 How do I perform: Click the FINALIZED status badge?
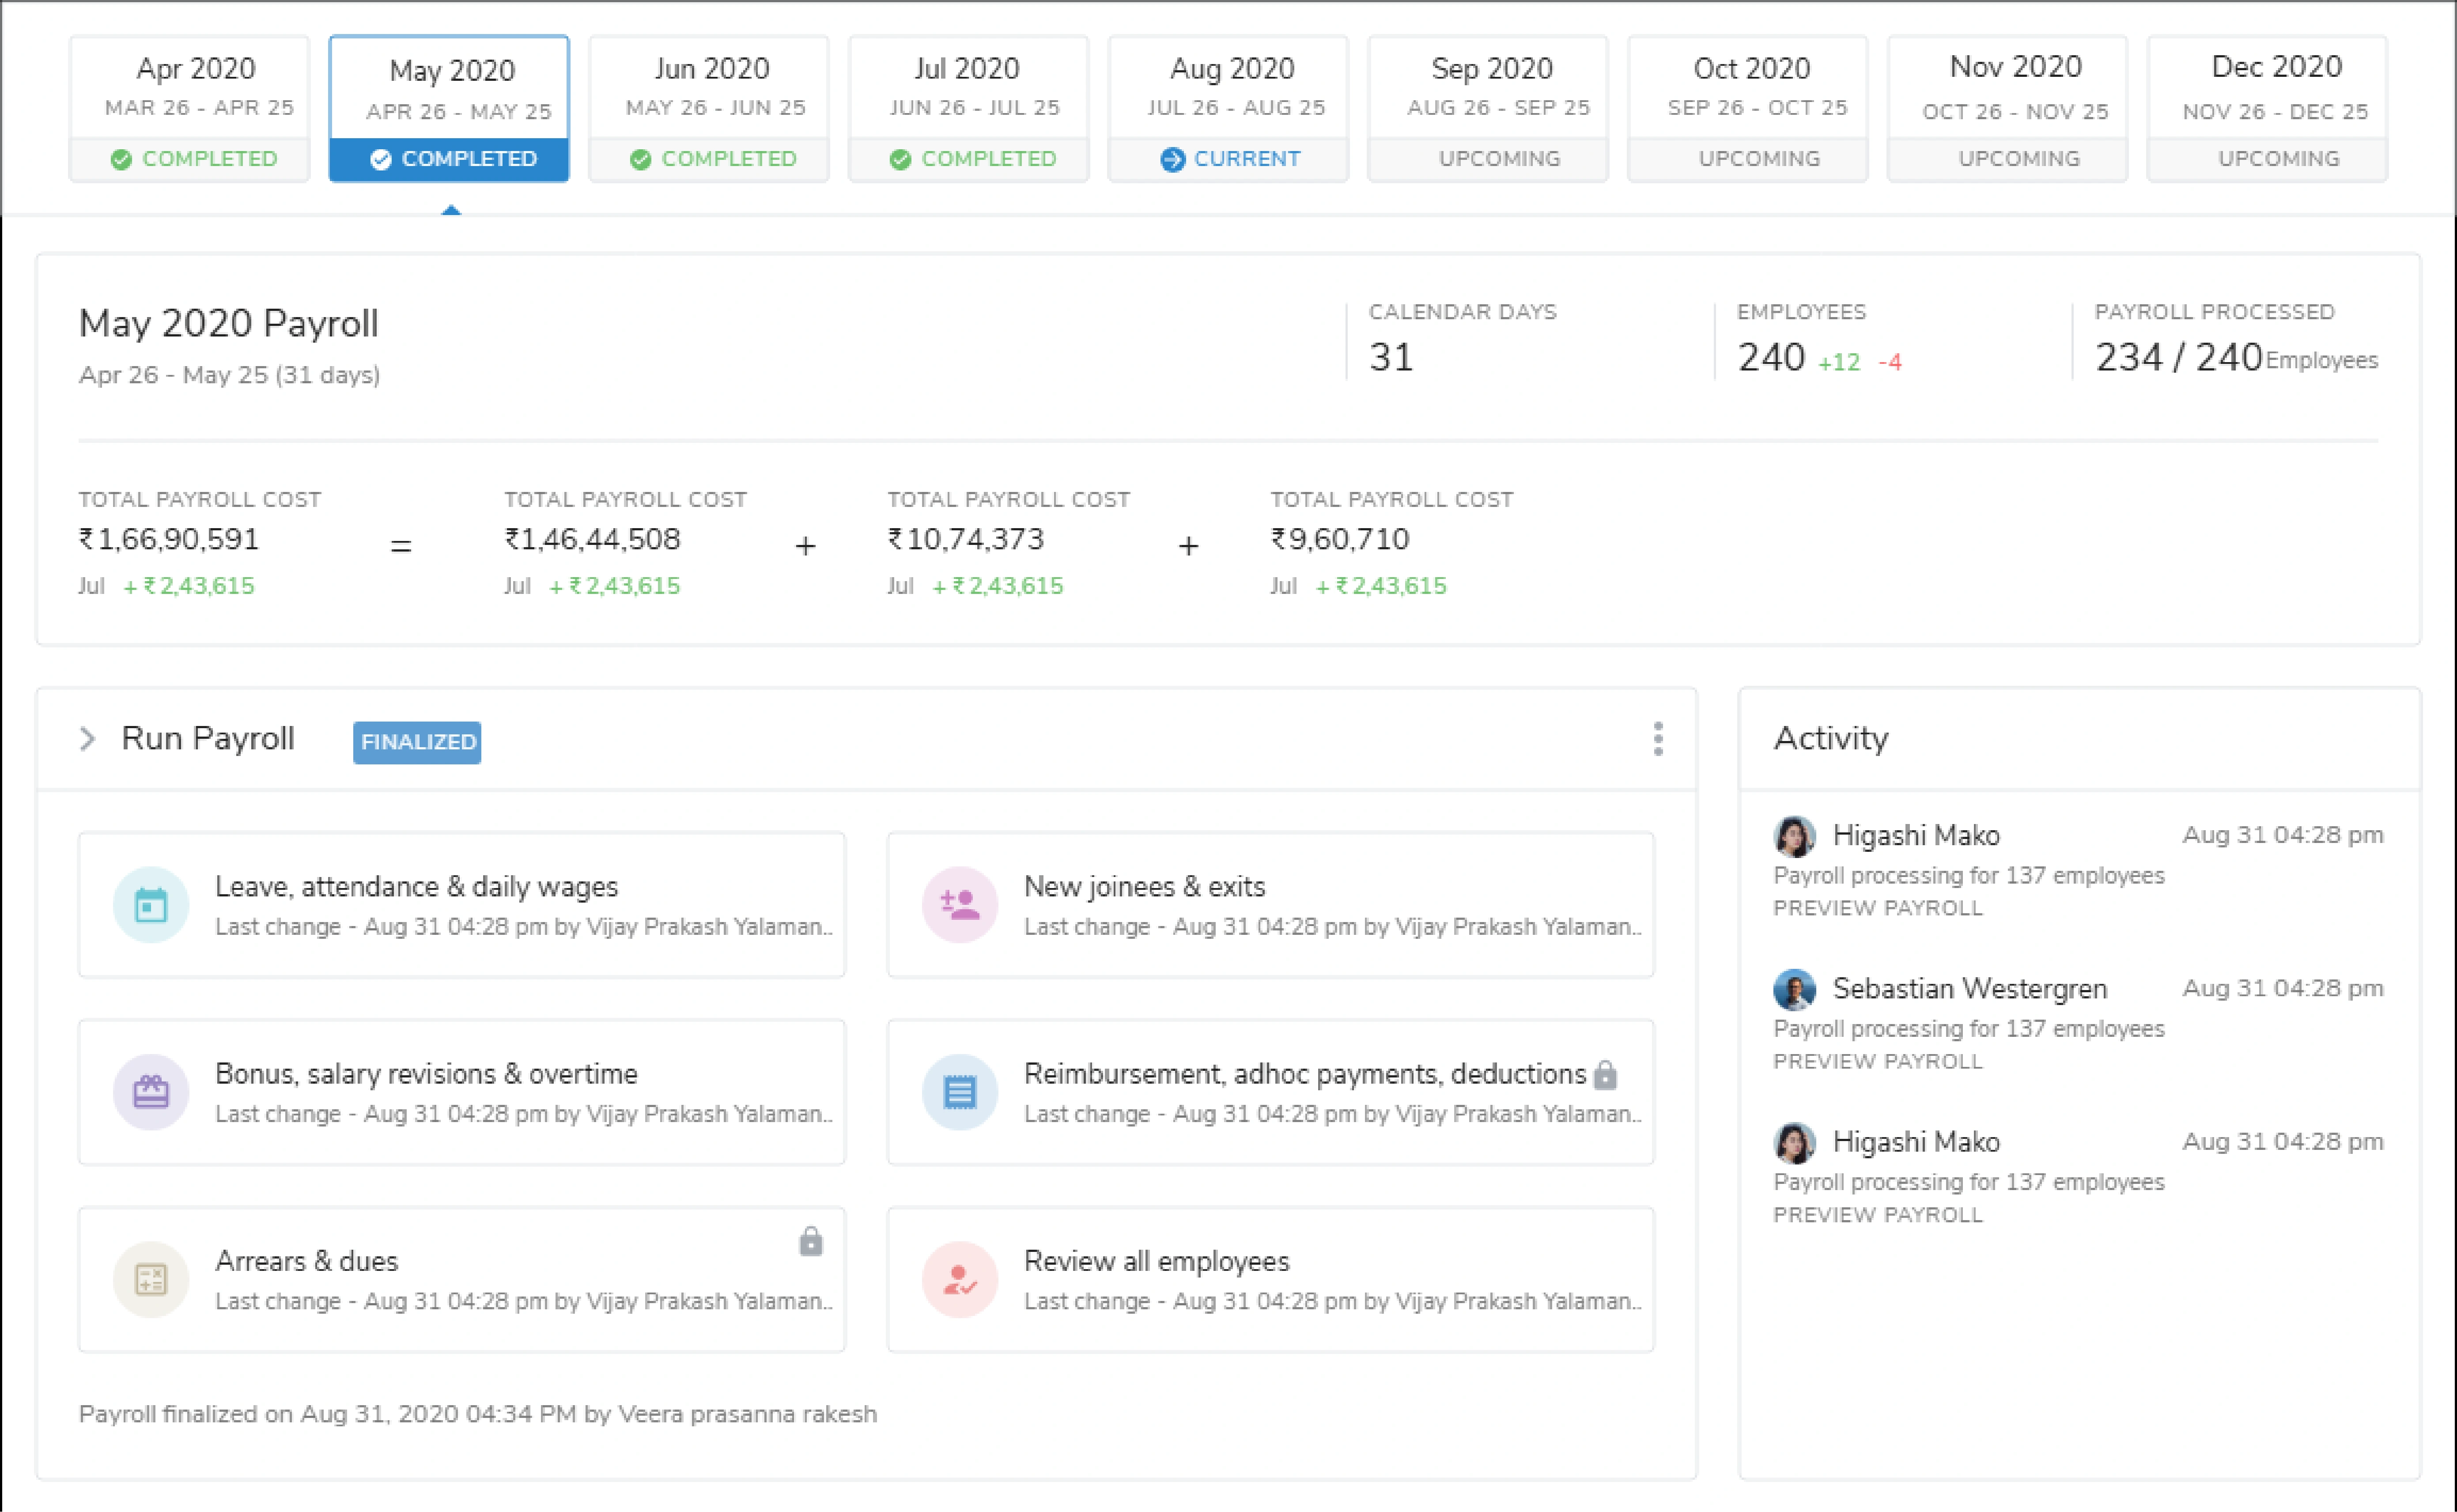click(x=417, y=742)
